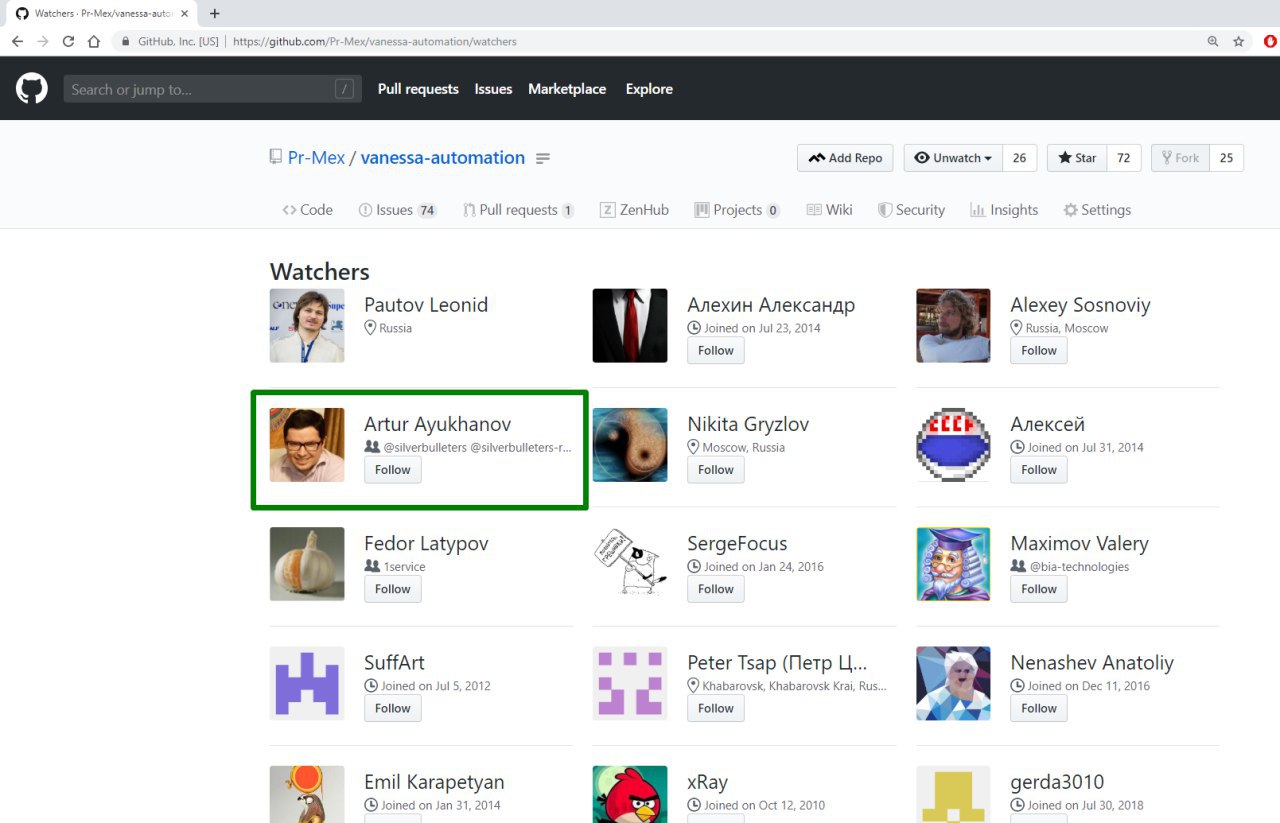Open xRay's Angry Birds avatar
The width and height of the screenshot is (1280, 823).
(630, 794)
